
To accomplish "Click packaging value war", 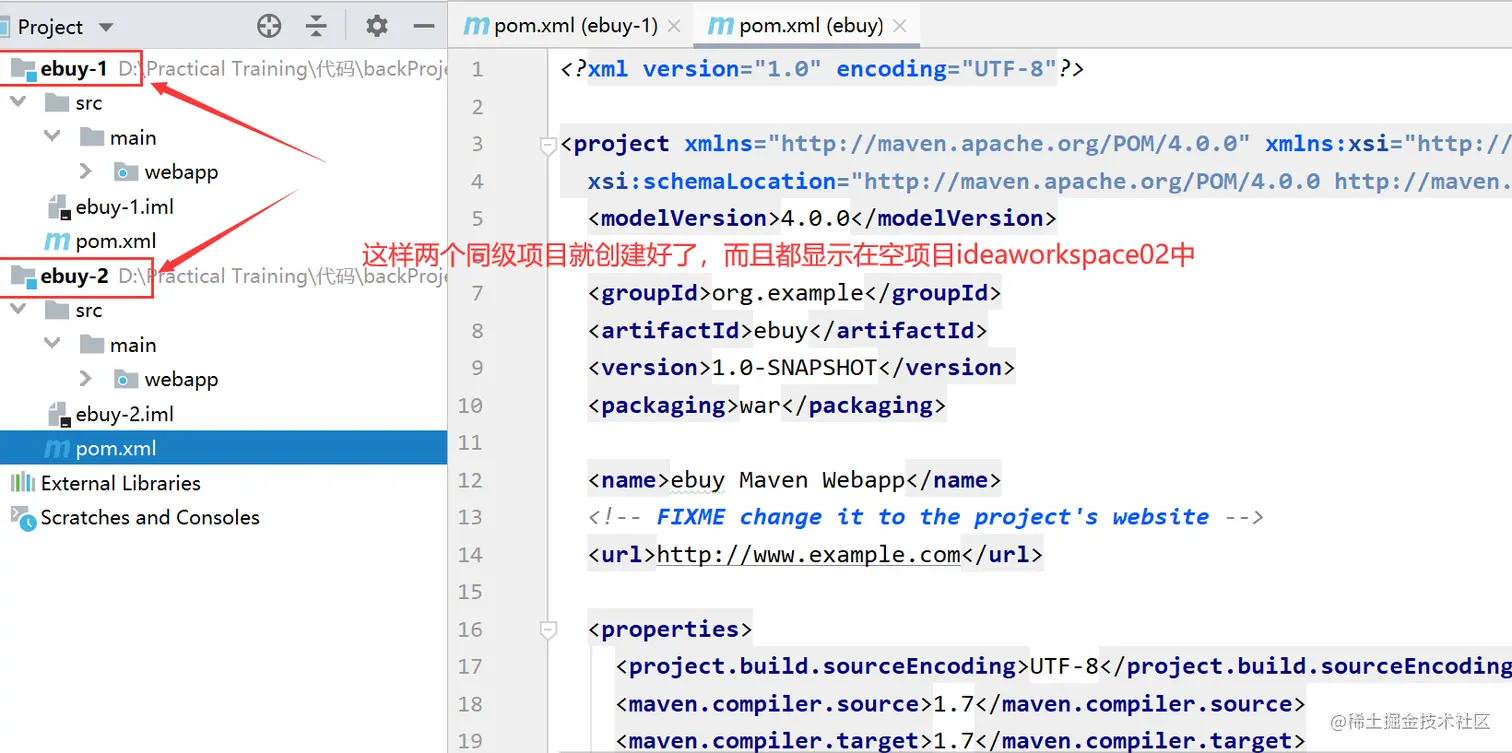I will [760, 405].
